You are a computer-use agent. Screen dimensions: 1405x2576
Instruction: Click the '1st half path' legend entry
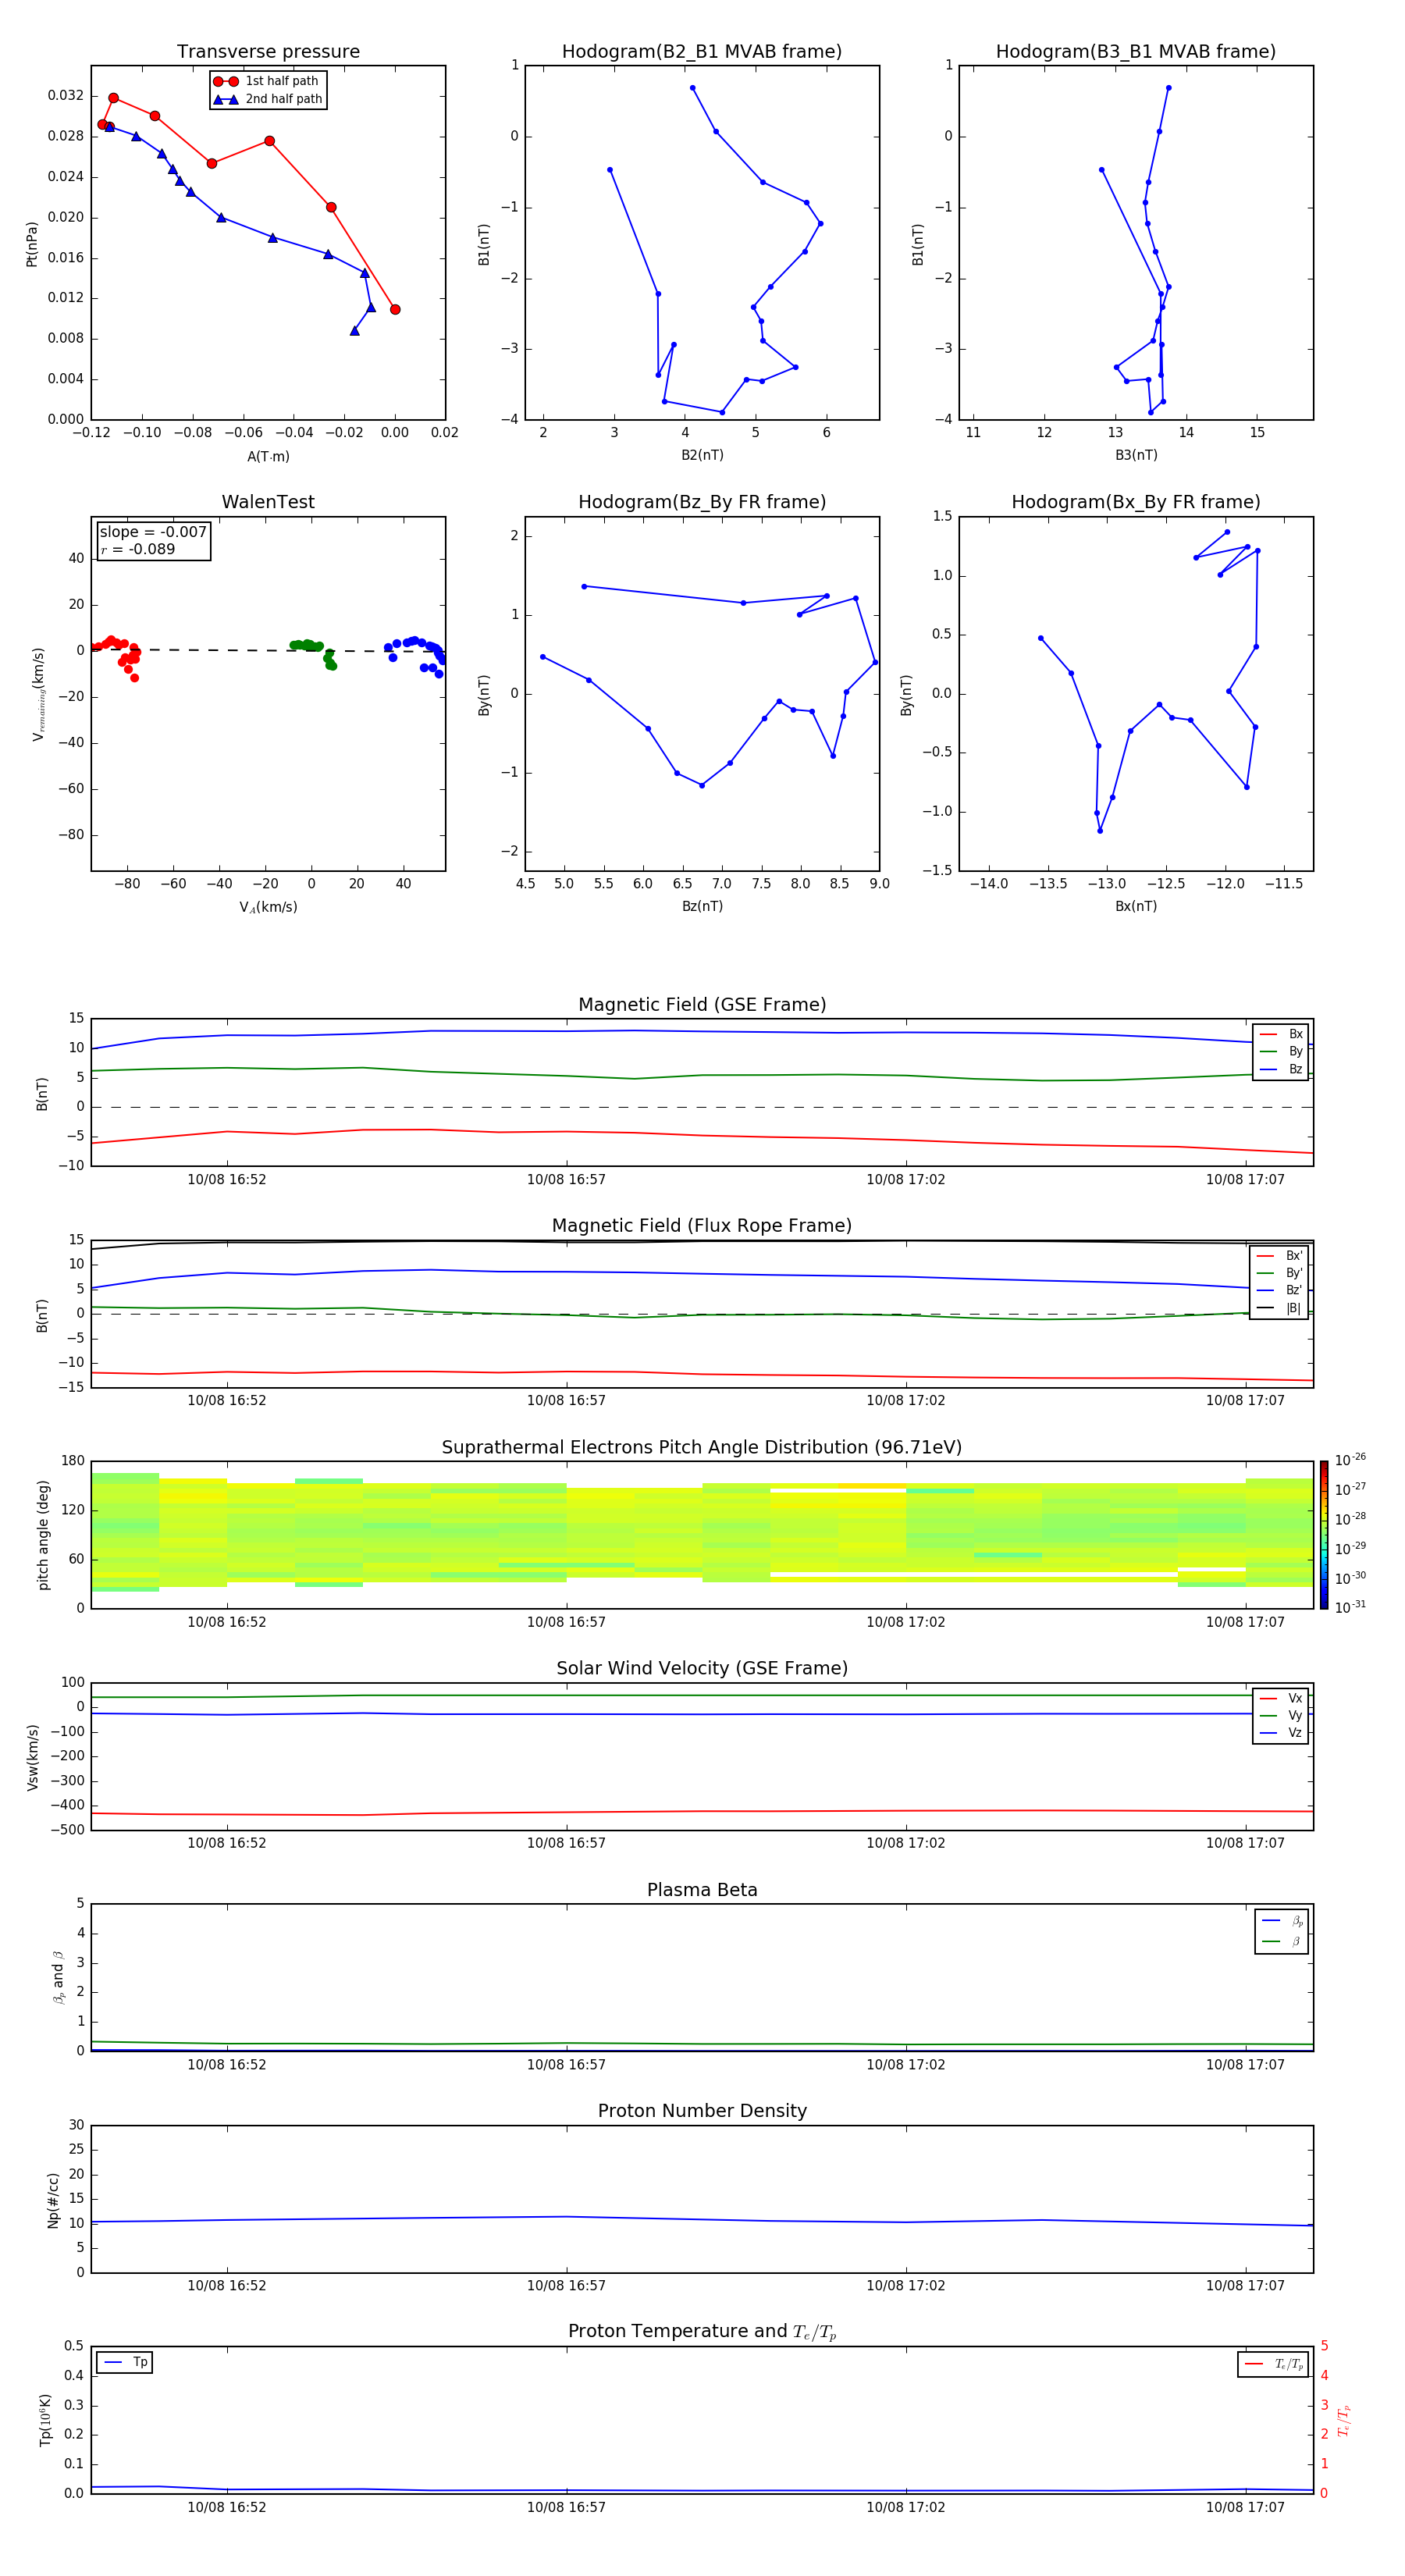(x=266, y=81)
